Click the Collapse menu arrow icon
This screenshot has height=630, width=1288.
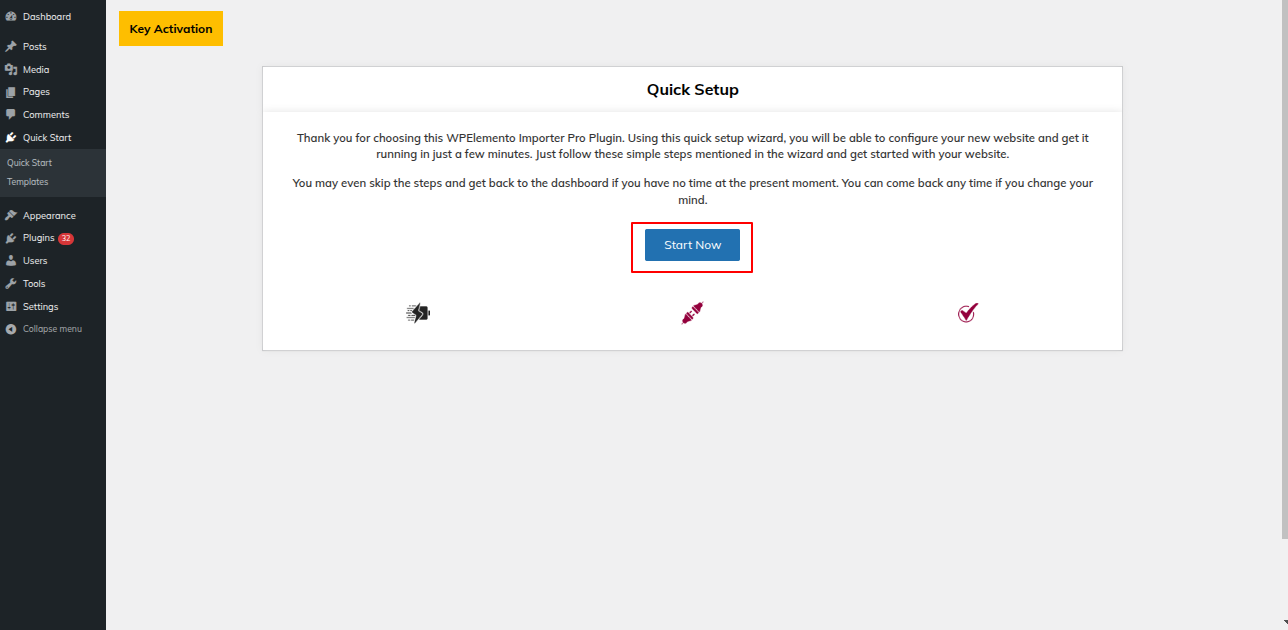pyautogui.click(x=11, y=329)
